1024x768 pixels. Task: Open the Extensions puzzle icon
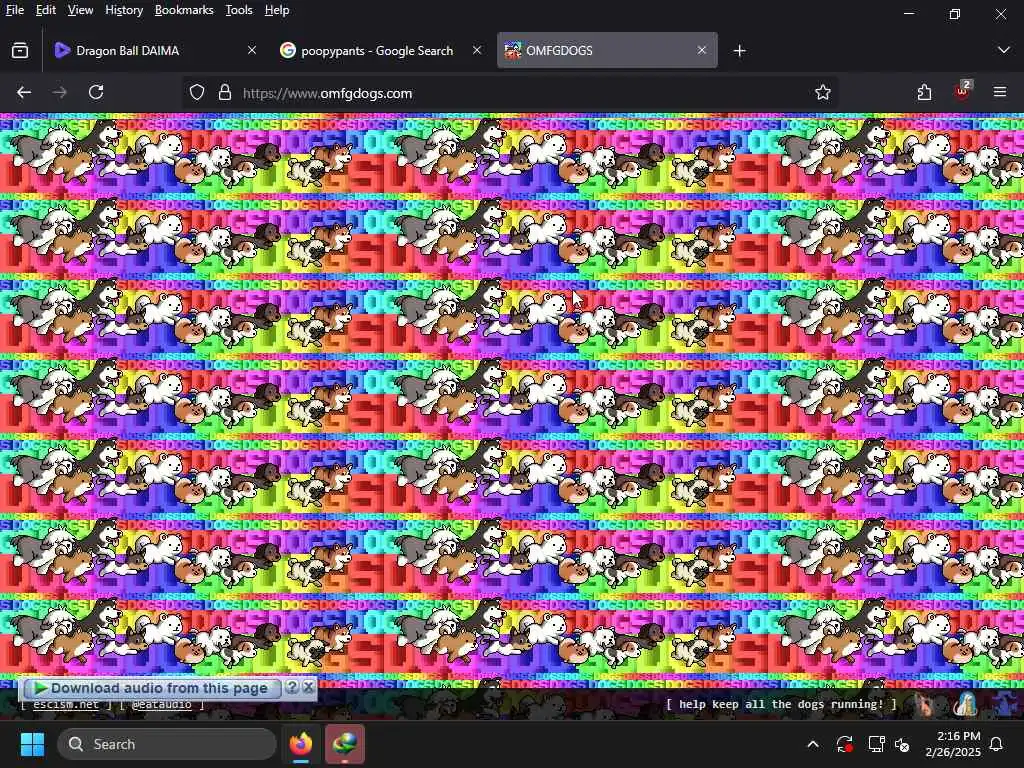click(924, 93)
